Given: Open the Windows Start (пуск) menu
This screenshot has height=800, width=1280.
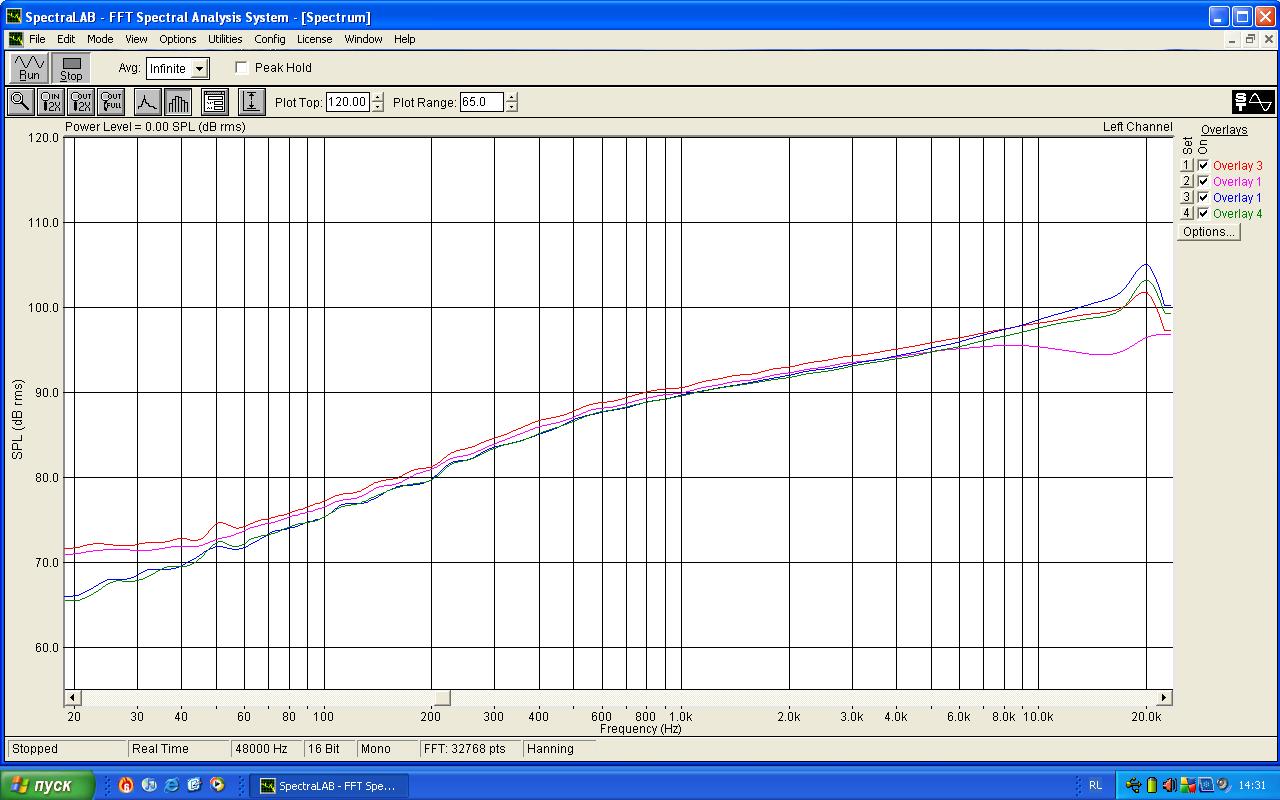Looking at the screenshot, I should coord(48,785).
